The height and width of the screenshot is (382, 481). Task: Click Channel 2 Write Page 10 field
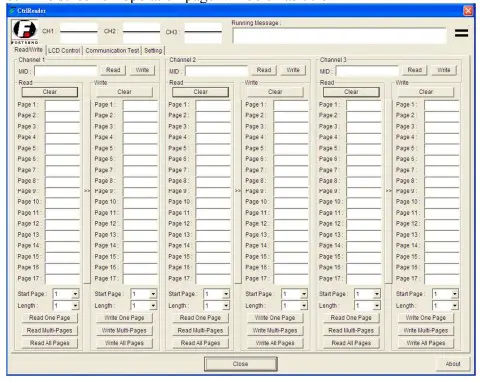click(x=291, y=202)
